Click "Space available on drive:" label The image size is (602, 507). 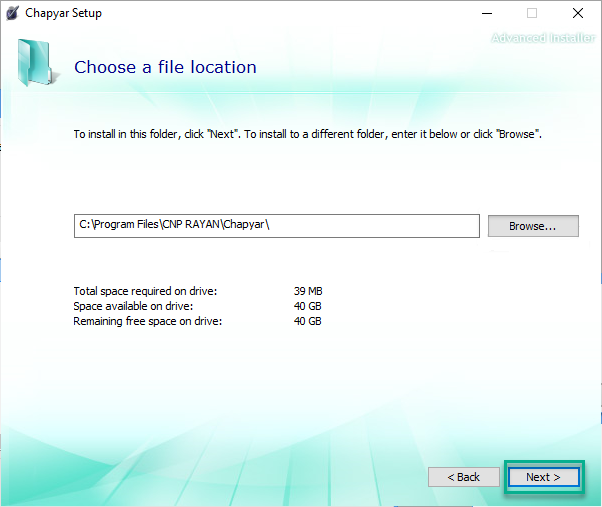133,306
